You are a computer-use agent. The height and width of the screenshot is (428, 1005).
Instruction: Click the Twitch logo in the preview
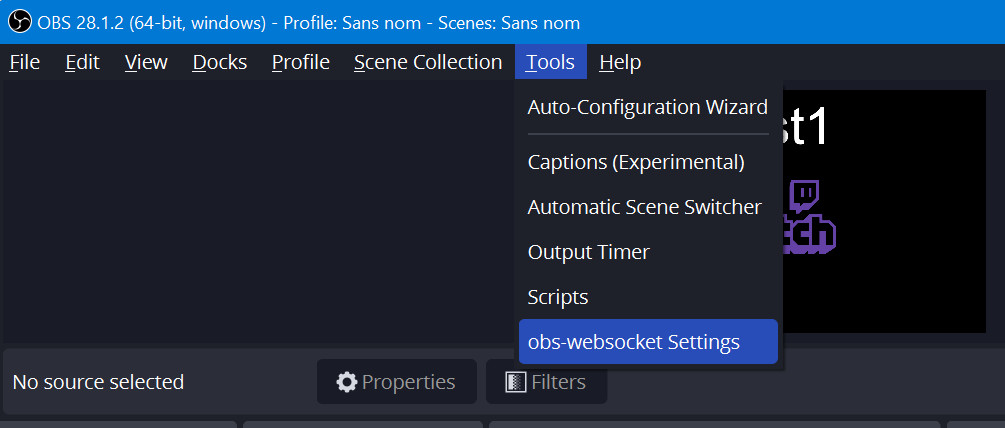pyautogui.click(x=809, y=218)
